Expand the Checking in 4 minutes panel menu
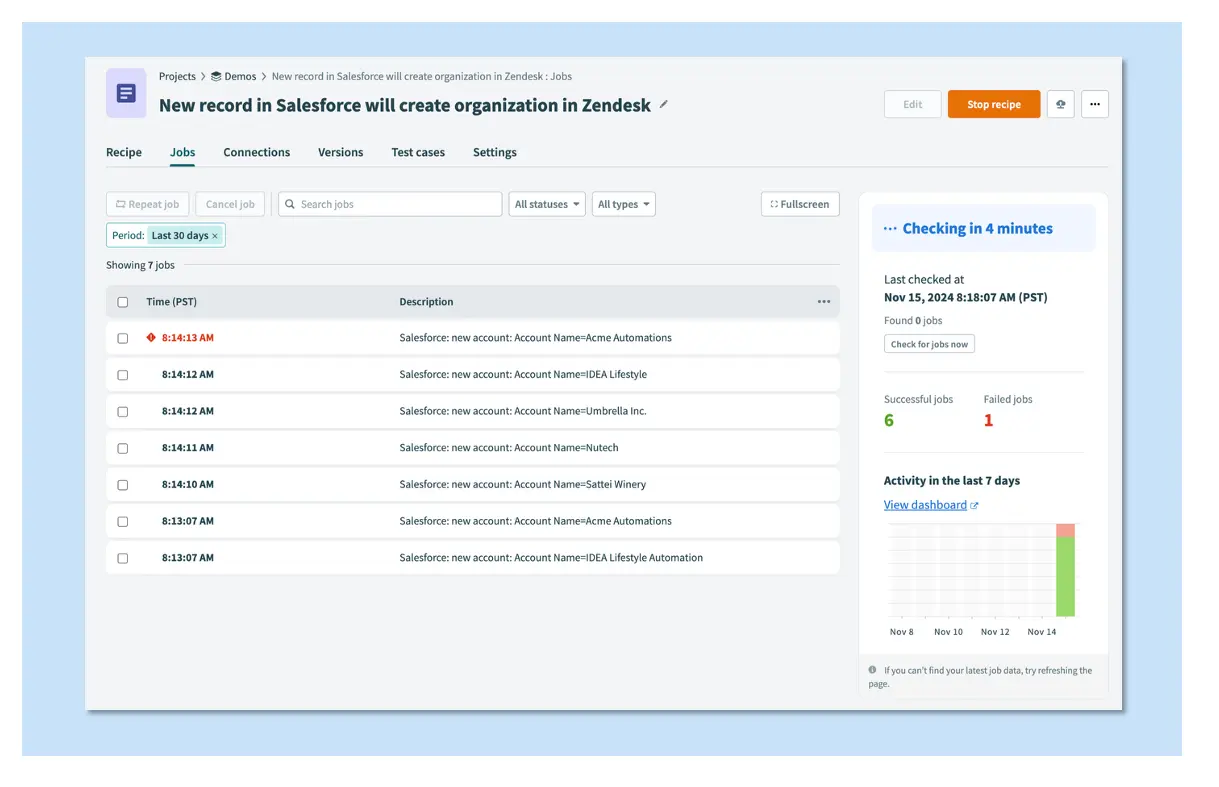 (x=889, y=228)
